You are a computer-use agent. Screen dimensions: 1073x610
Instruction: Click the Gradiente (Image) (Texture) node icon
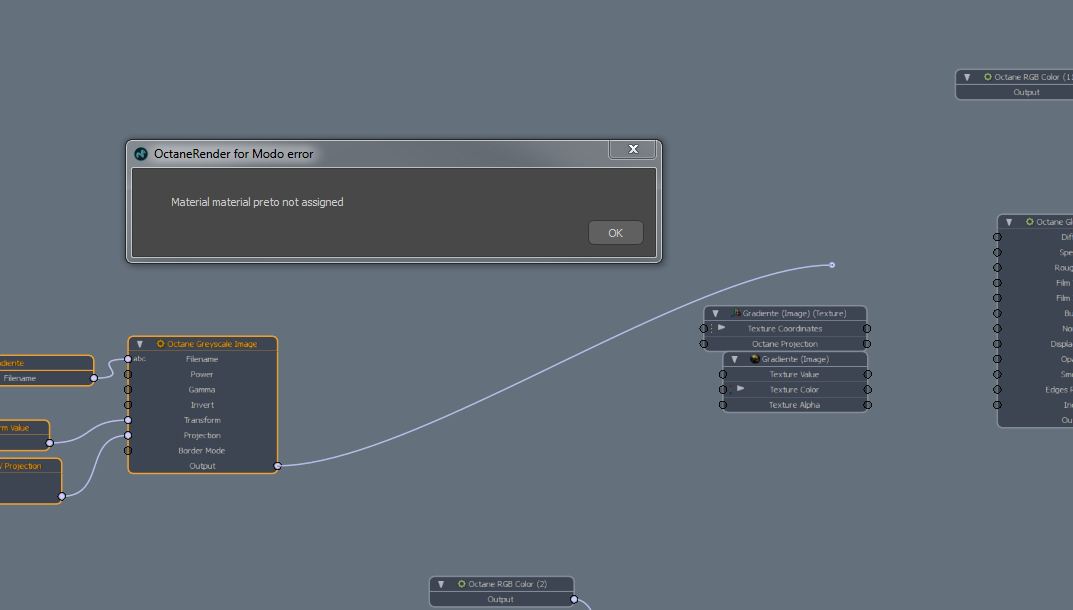tap(736, 313)
